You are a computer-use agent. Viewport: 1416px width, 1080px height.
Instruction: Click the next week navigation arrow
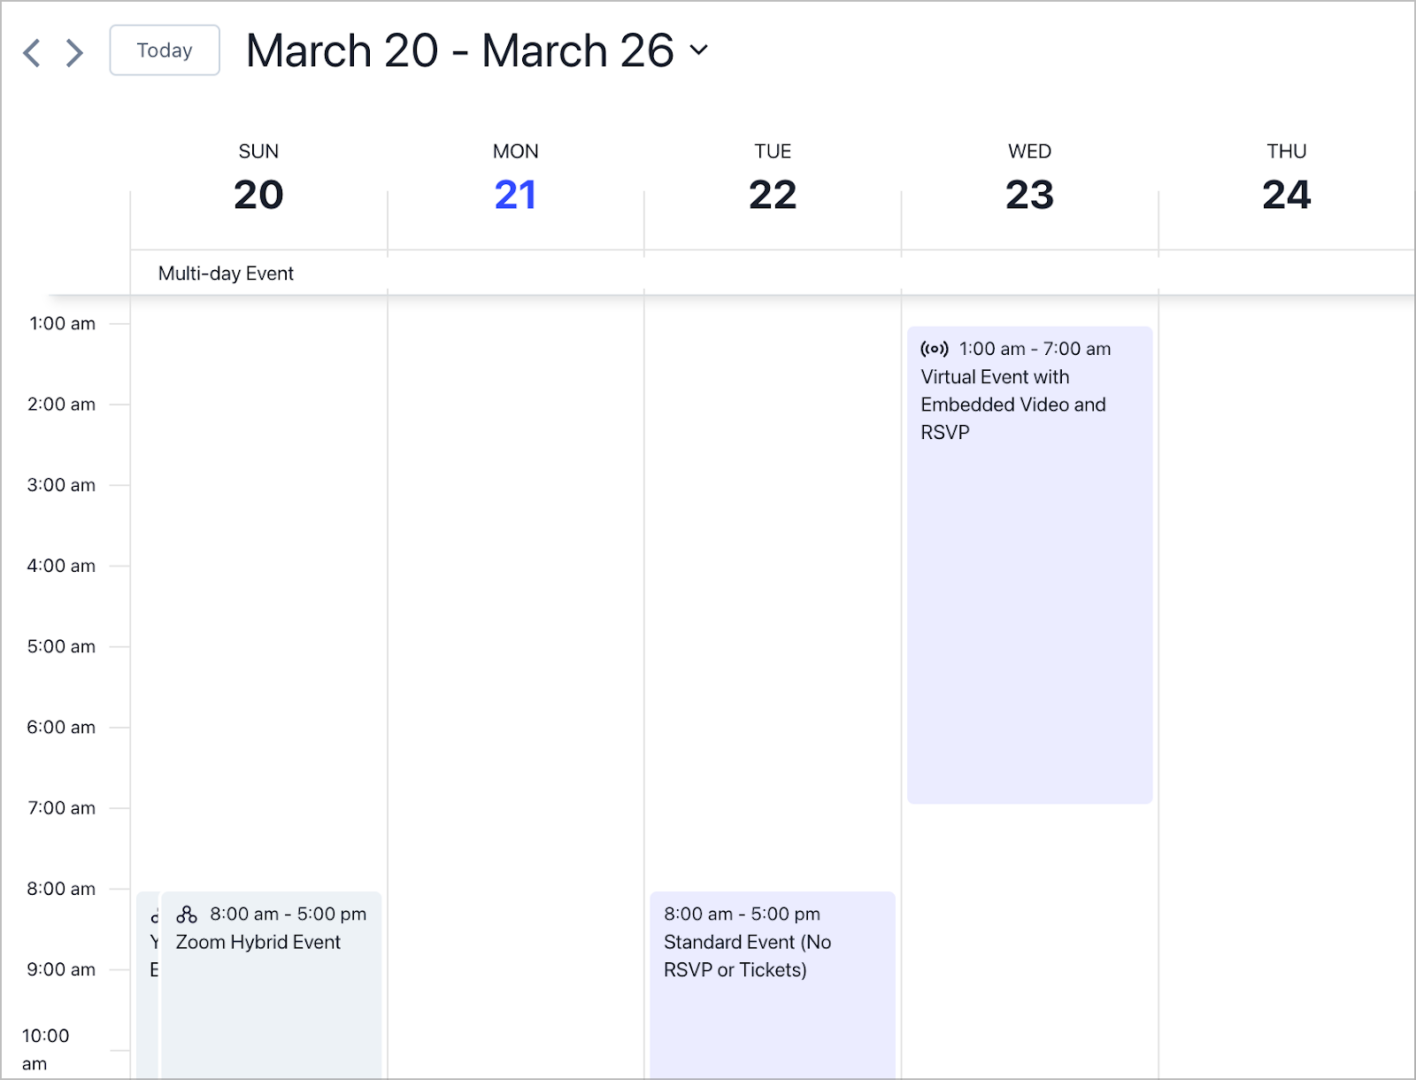pyautogui.click(x=73, y=52)
